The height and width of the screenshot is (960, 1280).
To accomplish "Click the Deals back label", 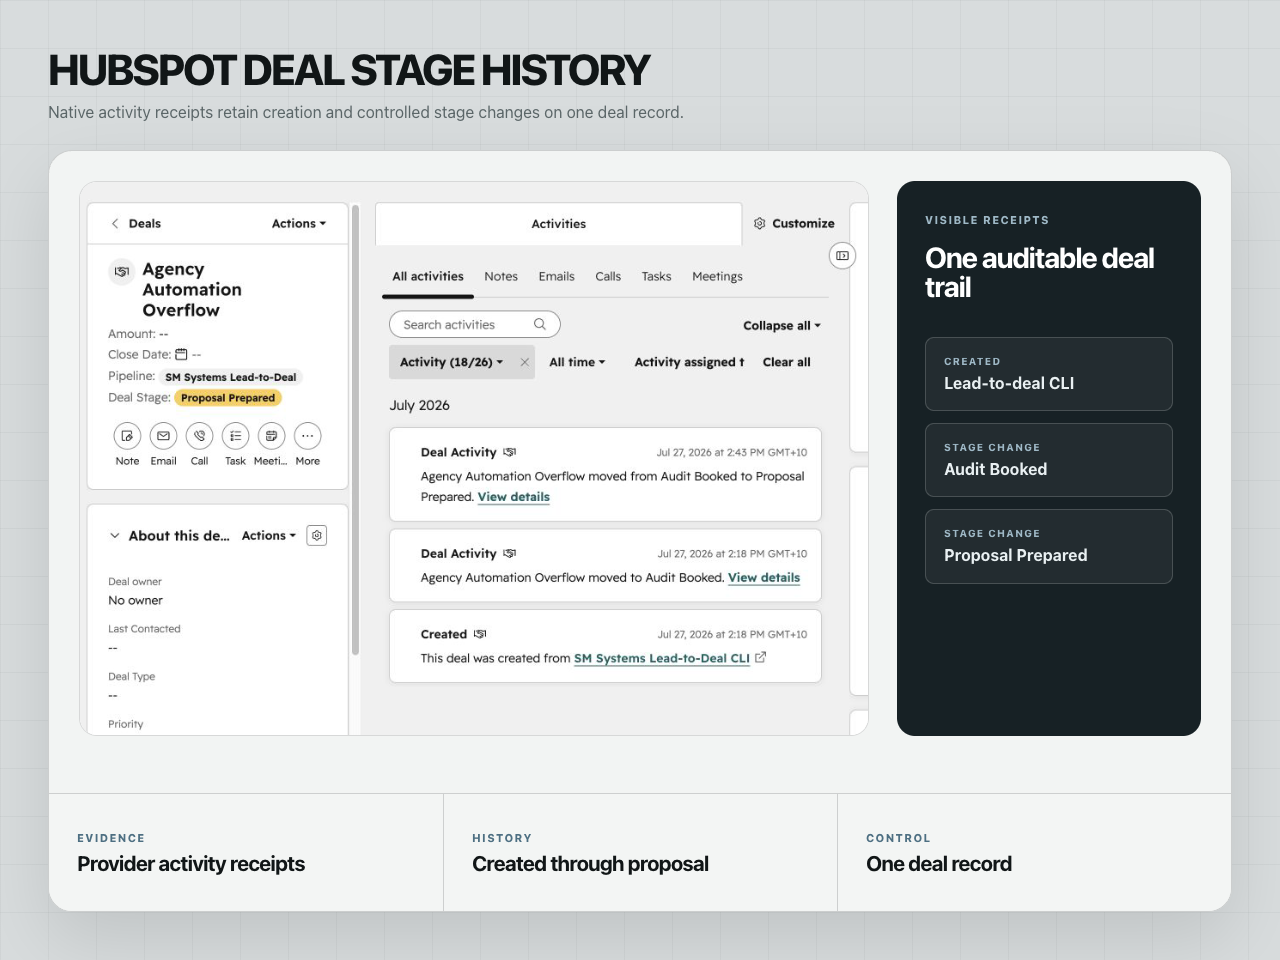I will click(x=144, y=224).
